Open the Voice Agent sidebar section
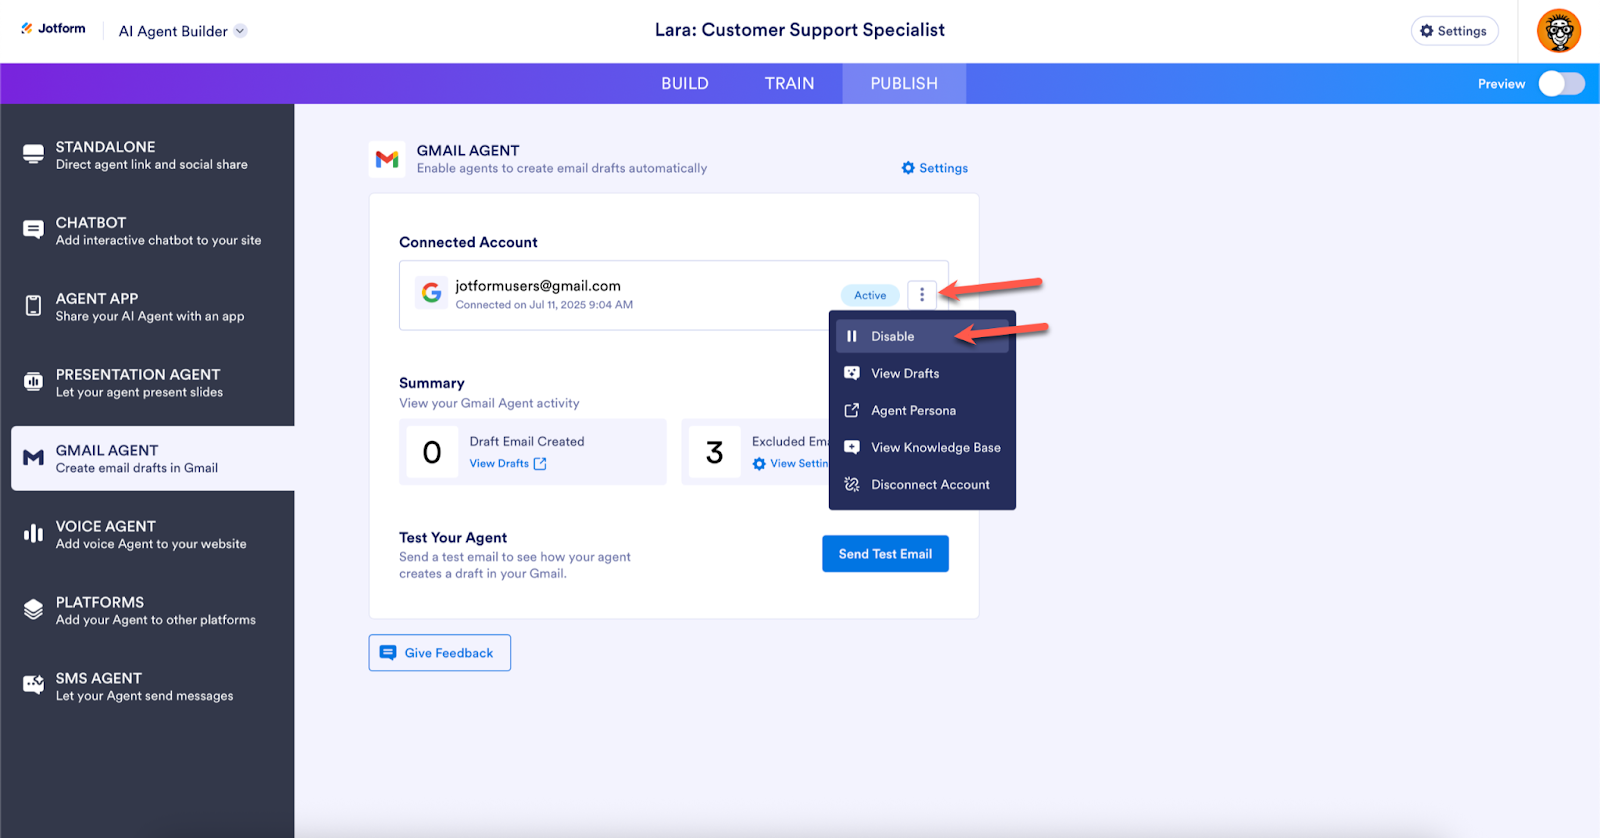Viewport: 1600px width, 838px height. (150, 535)
